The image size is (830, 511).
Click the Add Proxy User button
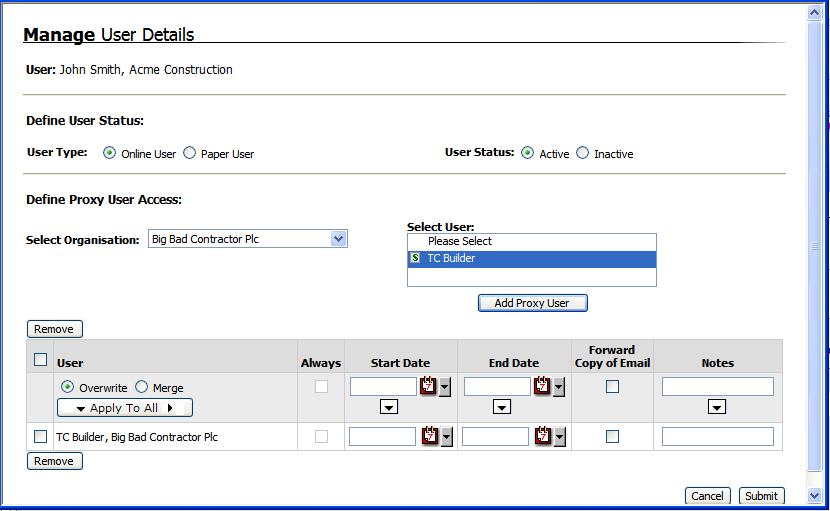pyautogui.click(x=533, y=303)
